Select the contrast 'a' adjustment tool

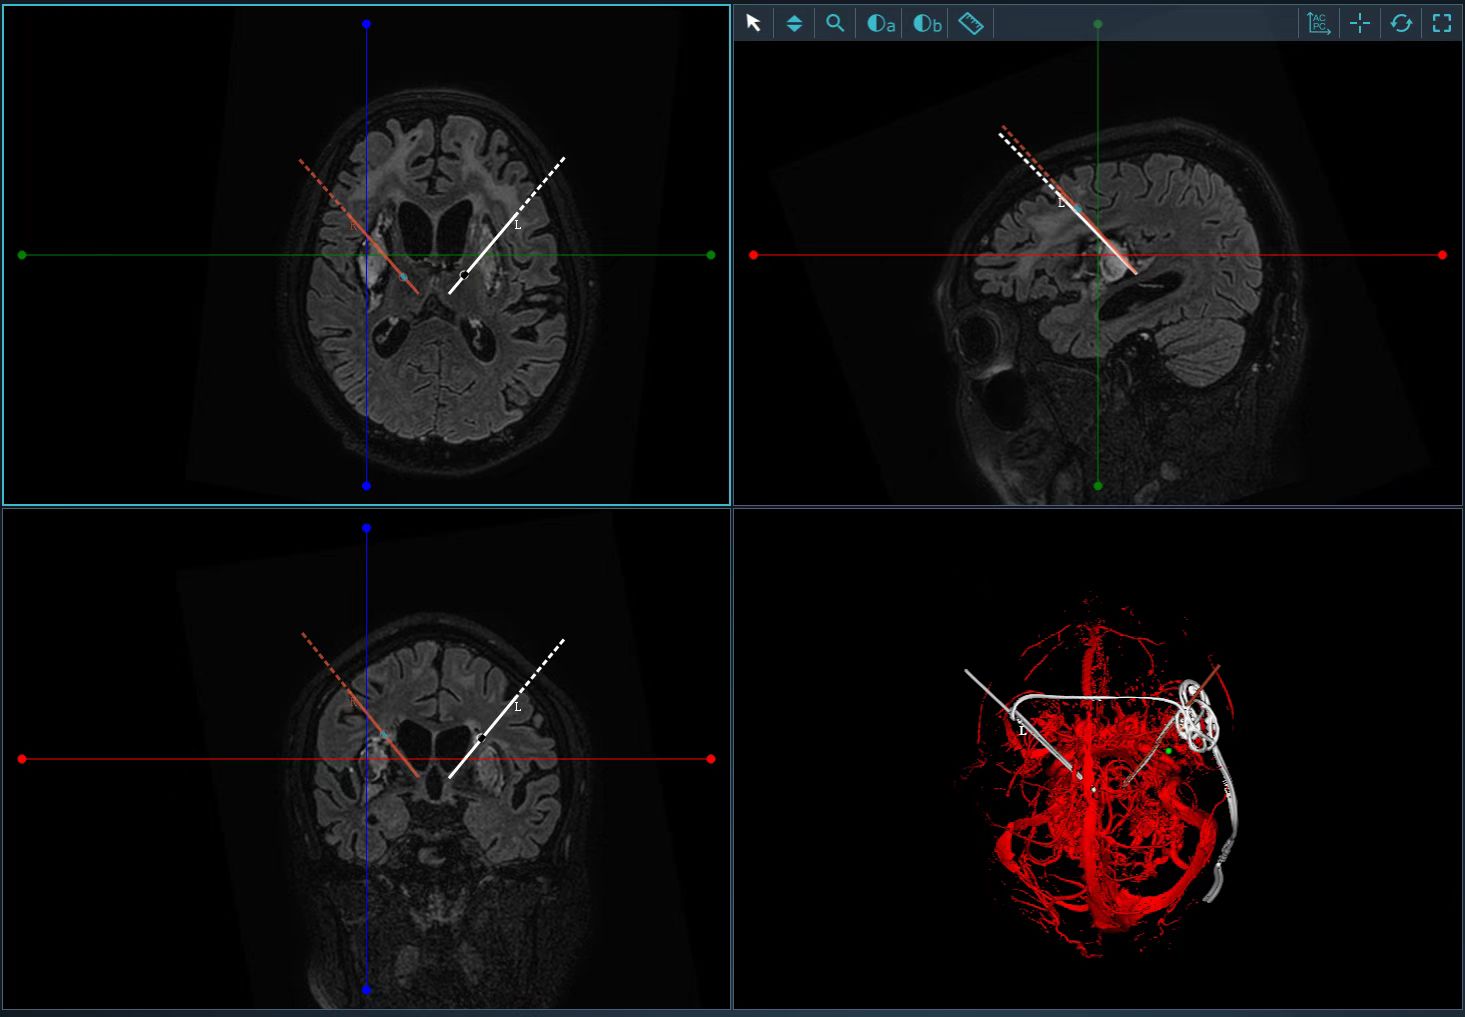coord(880,23)
